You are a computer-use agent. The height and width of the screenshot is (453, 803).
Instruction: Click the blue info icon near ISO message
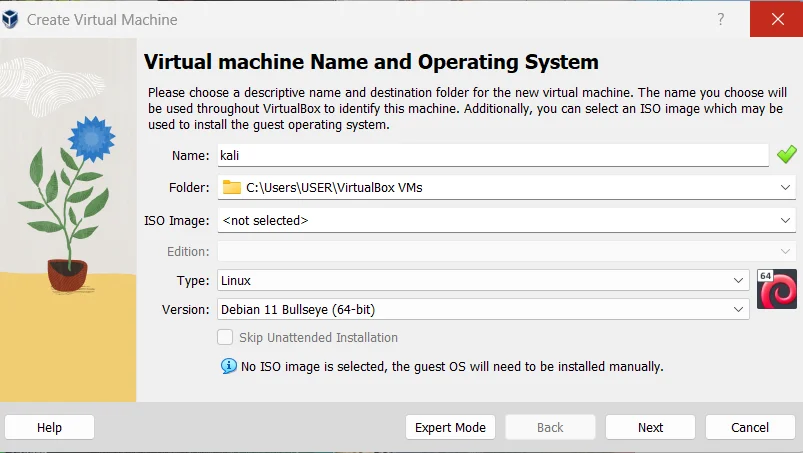click(x=228, y=366)
